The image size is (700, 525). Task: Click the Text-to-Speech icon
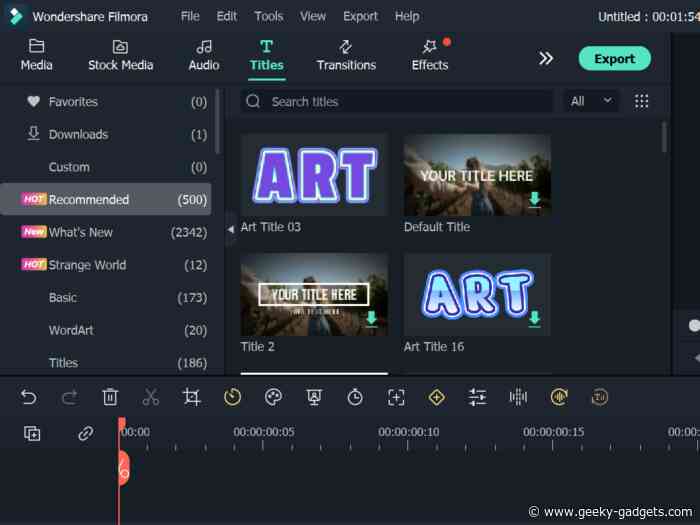pyautogui.click(x=600, y=396)
